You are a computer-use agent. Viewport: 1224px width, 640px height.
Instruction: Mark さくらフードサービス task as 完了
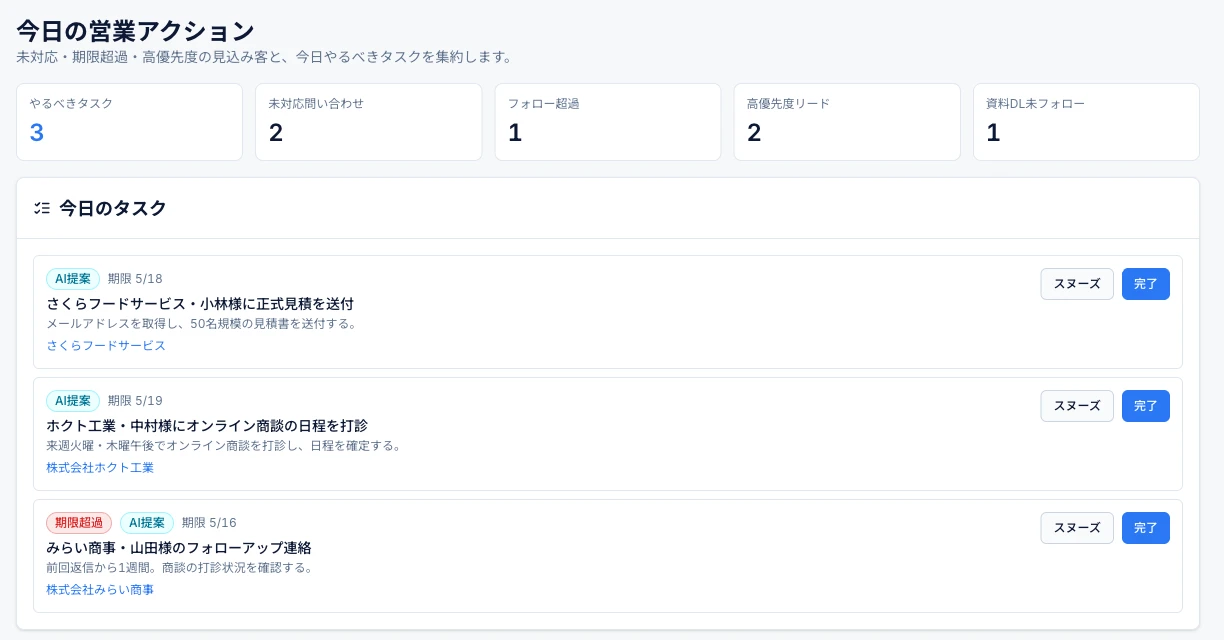pyautogui.click(x=1146, y=284)
